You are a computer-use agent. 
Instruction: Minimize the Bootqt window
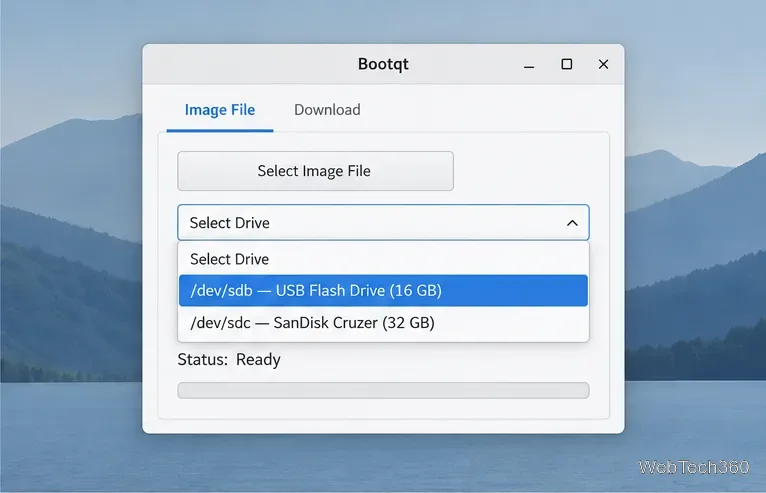coord(529,65)
